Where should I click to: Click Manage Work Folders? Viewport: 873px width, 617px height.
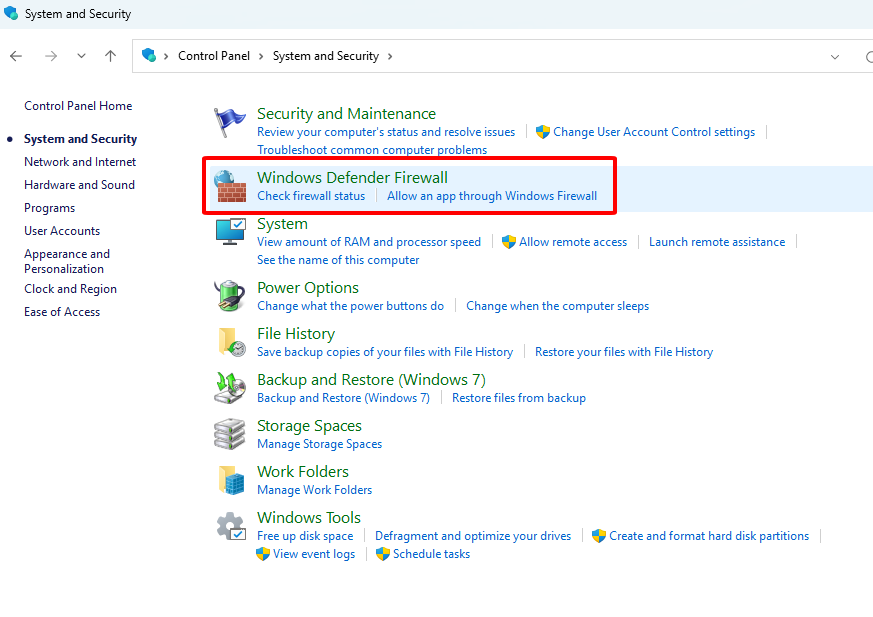(315, 490)
